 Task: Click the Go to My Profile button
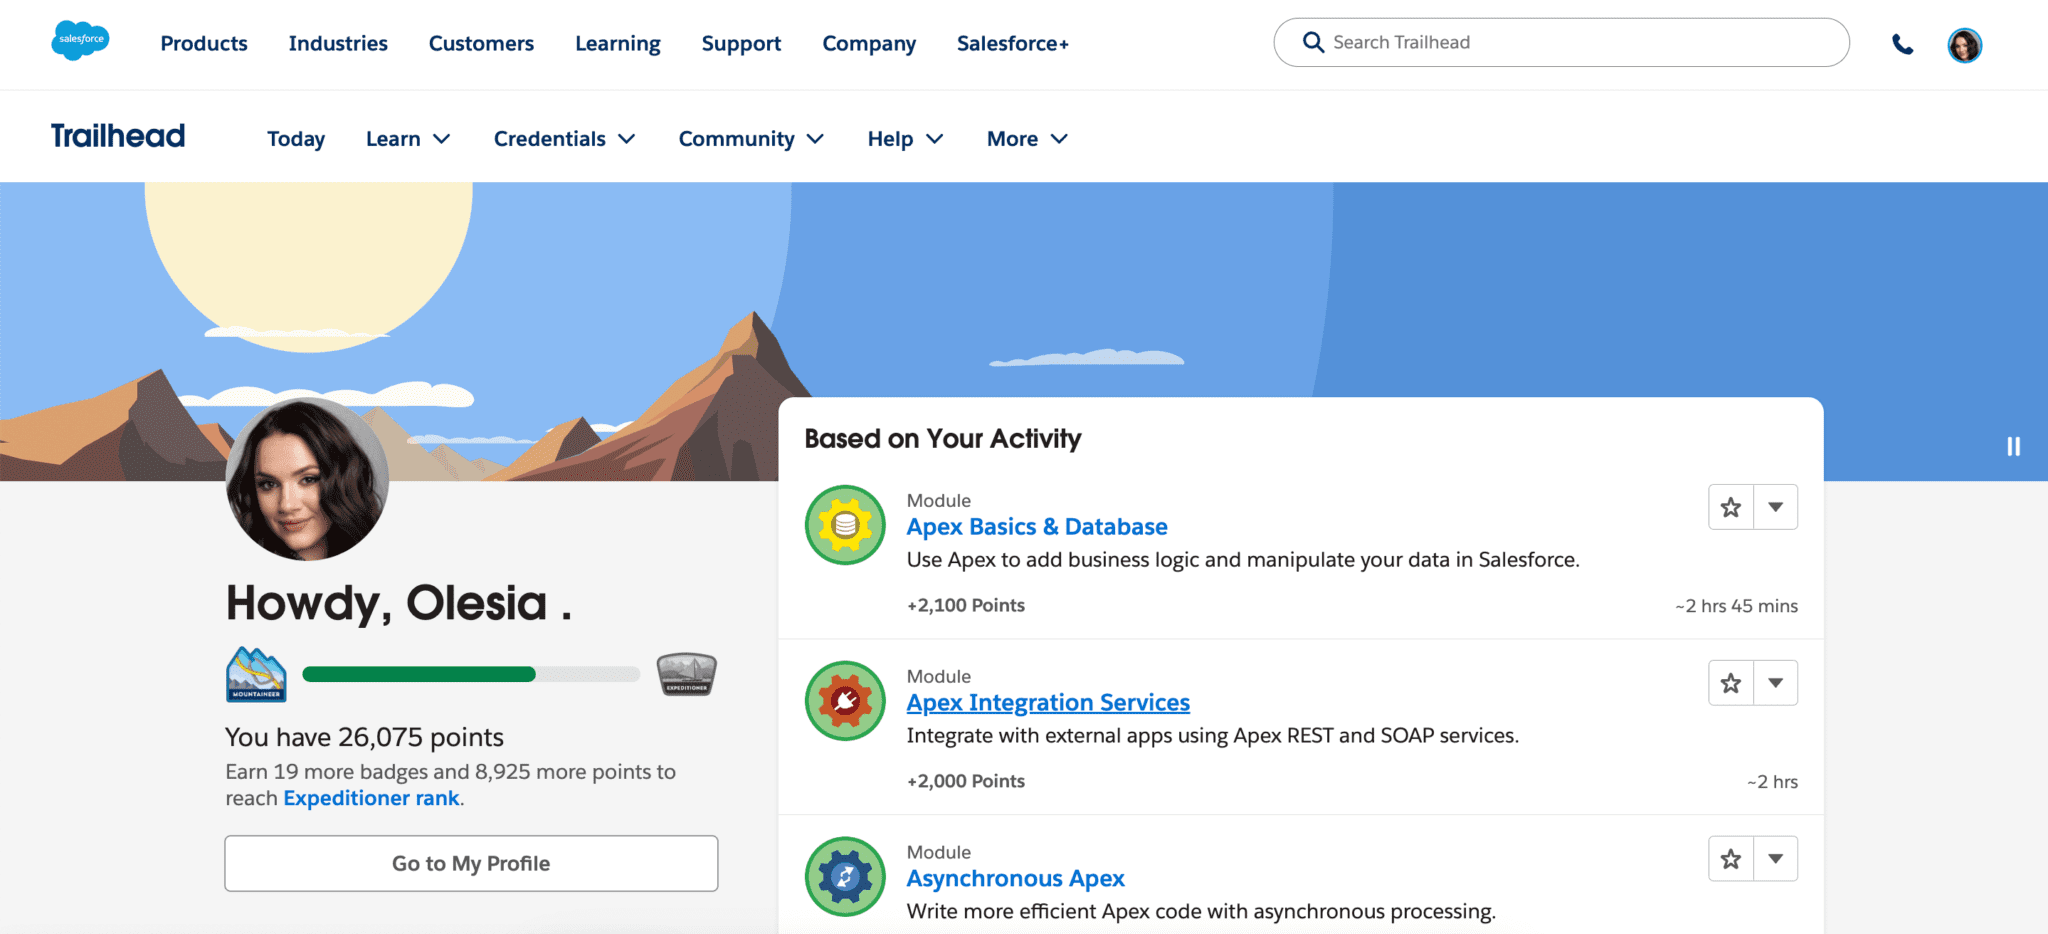click(471, 862)
